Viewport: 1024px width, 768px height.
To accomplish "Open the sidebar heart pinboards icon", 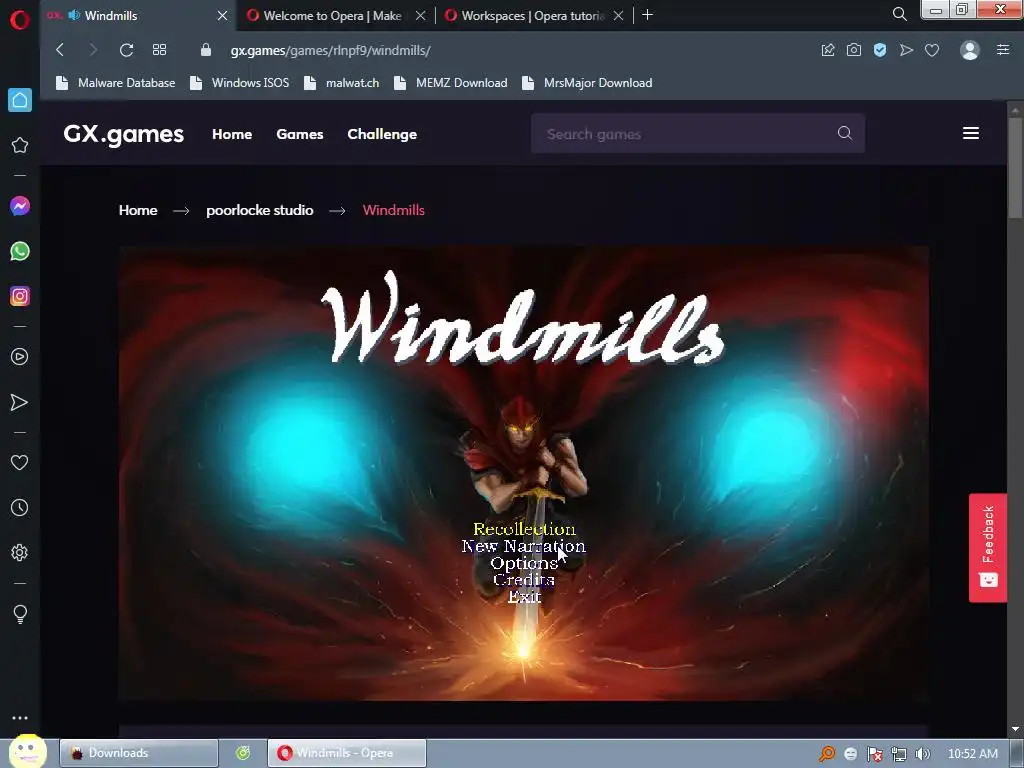I will [20, 462].
